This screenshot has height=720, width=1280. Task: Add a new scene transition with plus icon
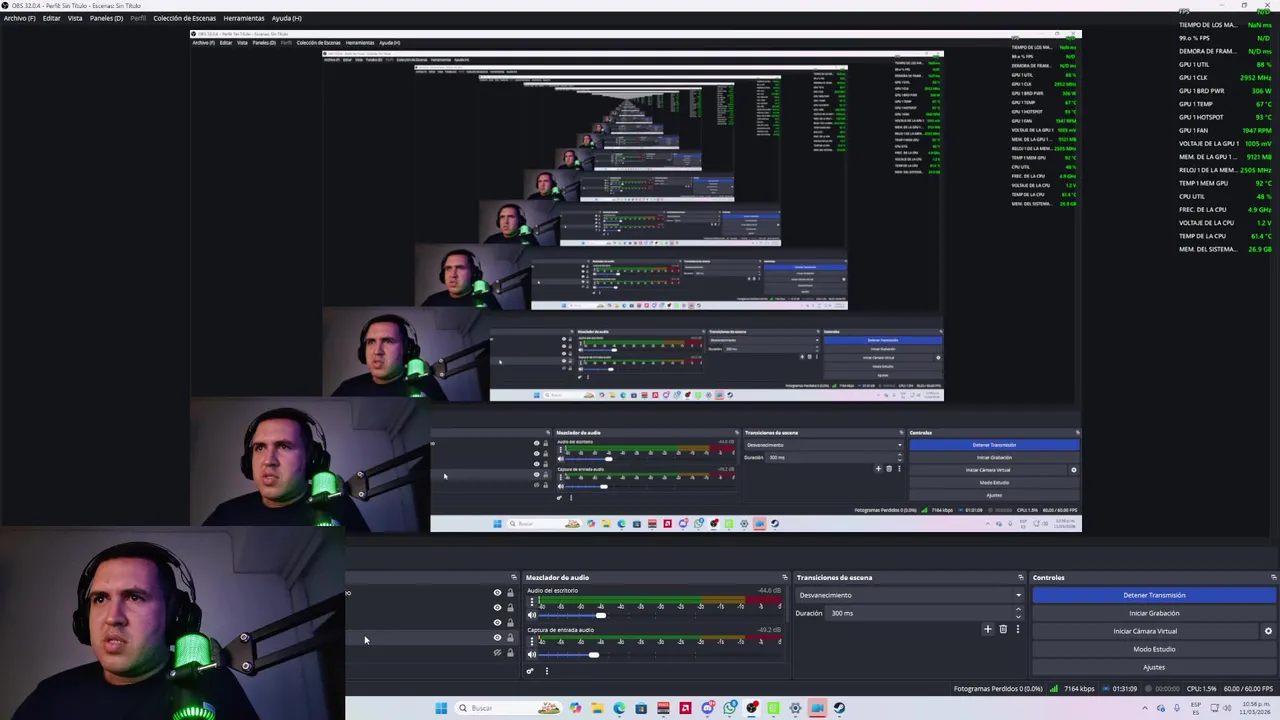pyautogui.click(x=988, y=629)
